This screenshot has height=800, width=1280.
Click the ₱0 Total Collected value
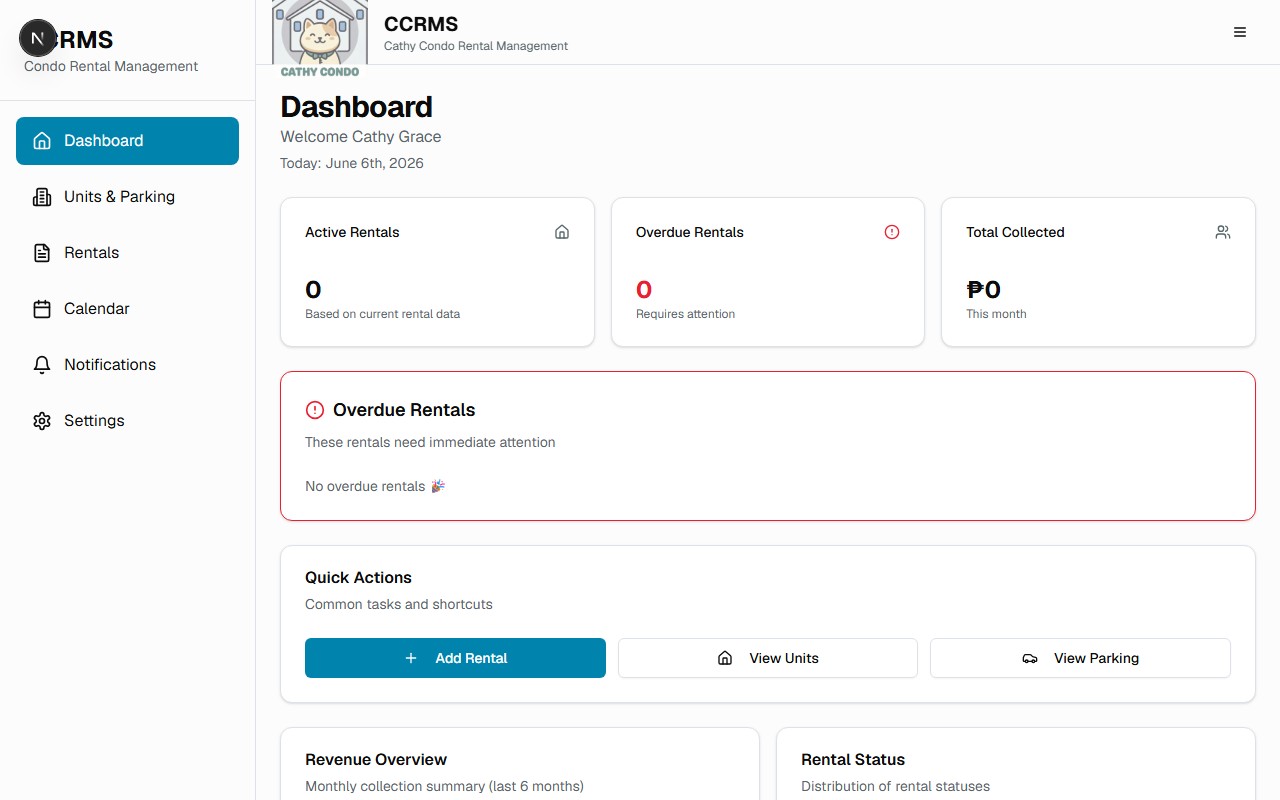click(984, 290)
